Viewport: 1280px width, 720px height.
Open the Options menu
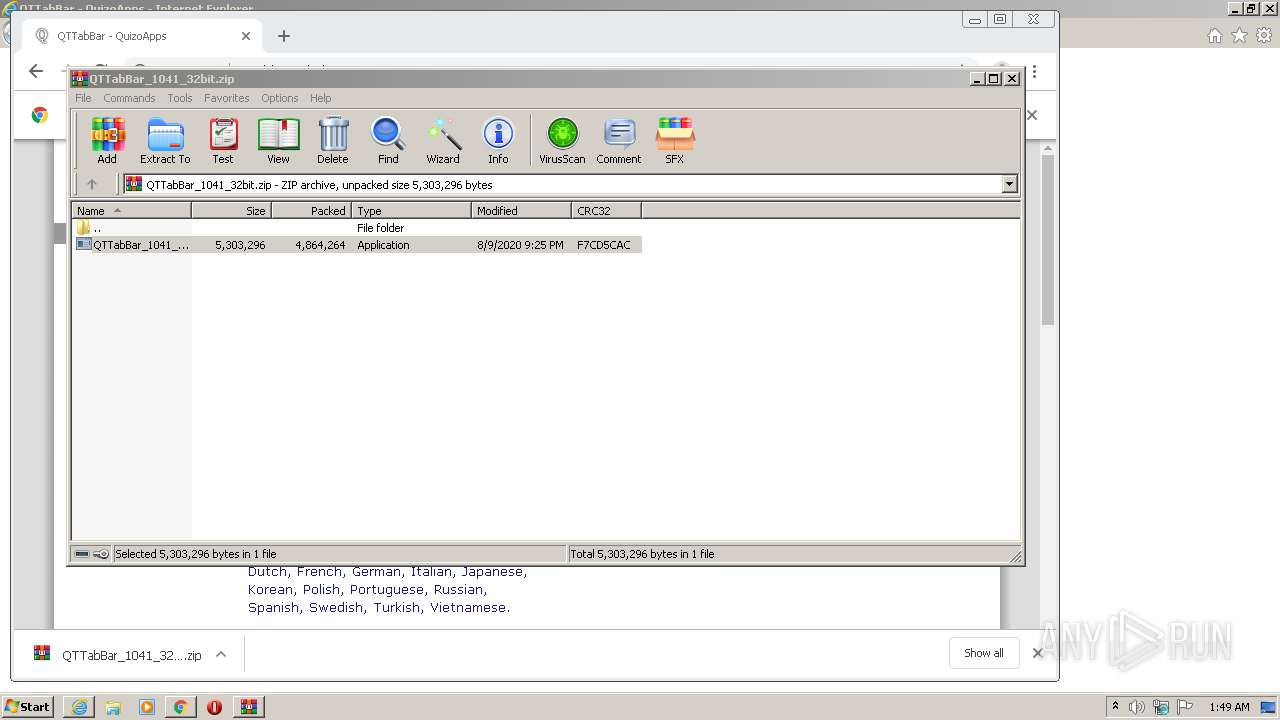tap(280, 98)
